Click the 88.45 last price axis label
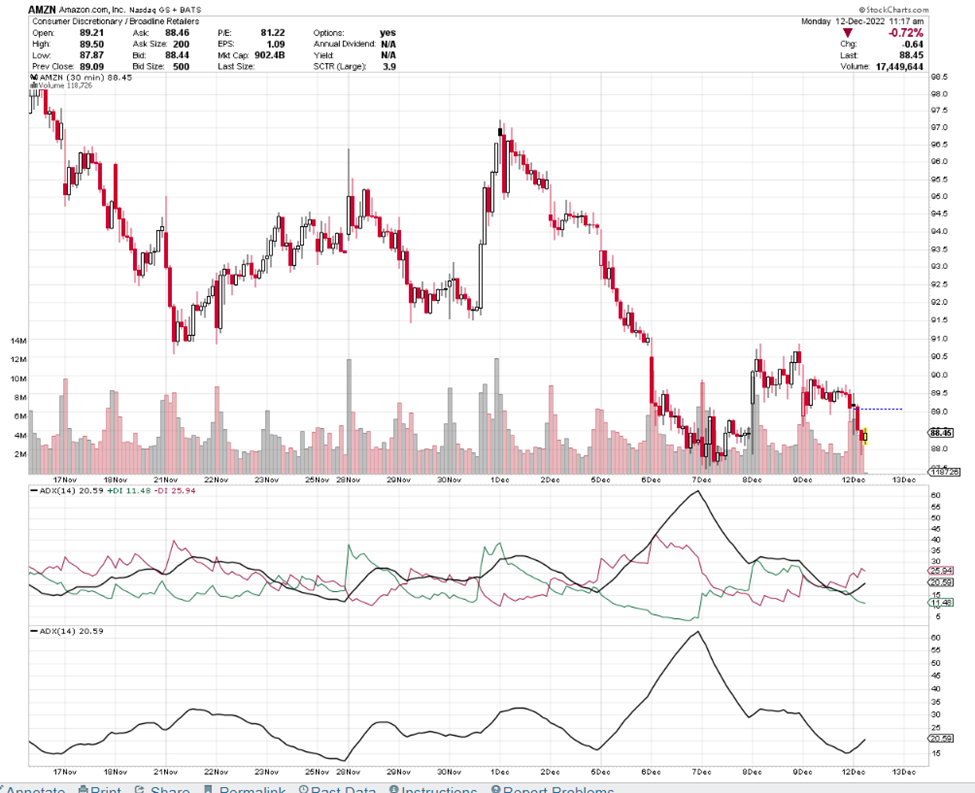The width and height of the screenshot is (975, 793). click(x=941, y=432)
